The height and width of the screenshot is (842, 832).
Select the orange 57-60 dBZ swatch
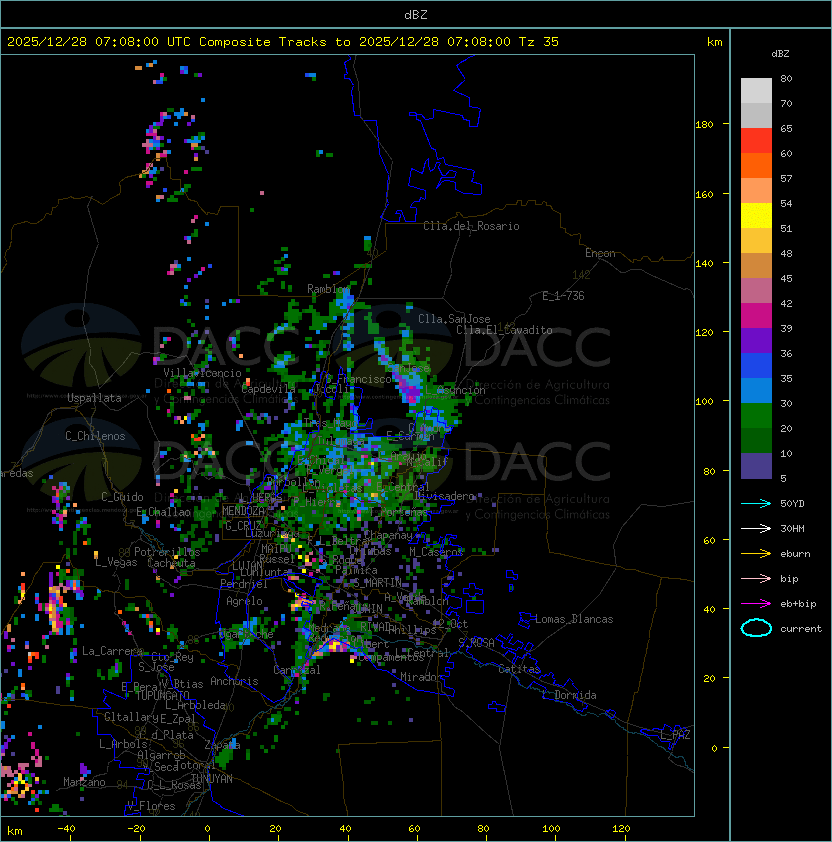click(756, 165)
